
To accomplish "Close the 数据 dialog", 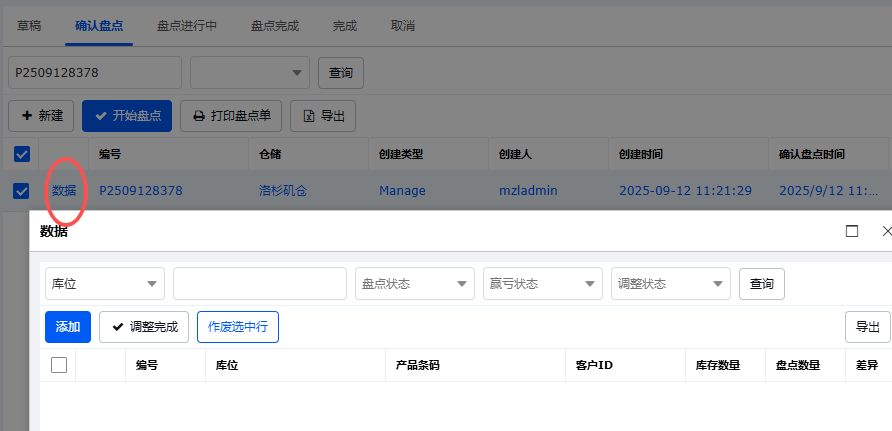I will [885, 231].
